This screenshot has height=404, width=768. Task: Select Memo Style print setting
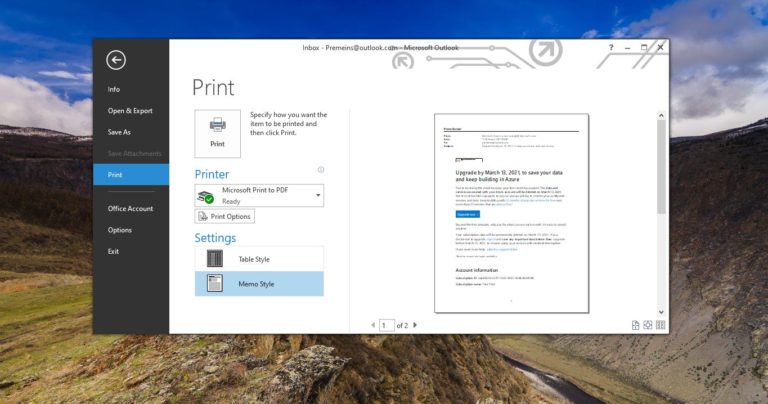click(259, 284)
